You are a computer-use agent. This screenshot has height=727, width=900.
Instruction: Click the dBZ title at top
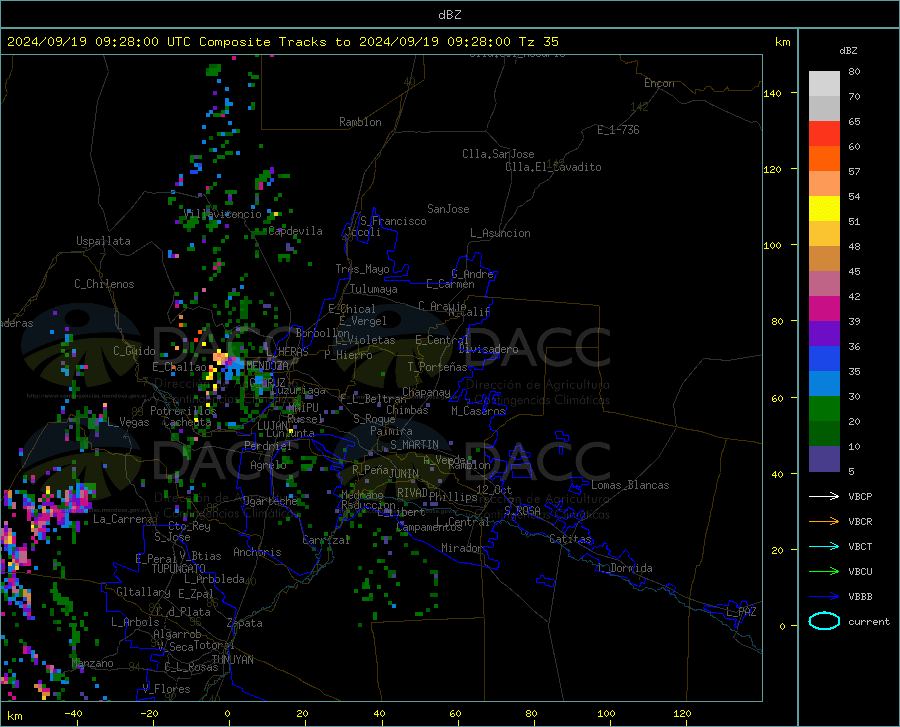pyautogui.click(x=449, y=15)
